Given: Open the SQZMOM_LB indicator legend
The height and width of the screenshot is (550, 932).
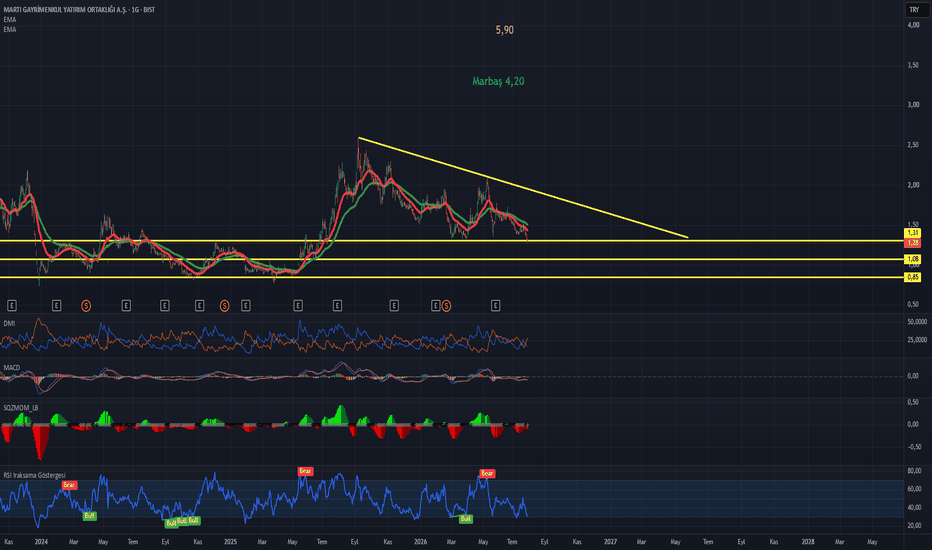Looking at the screenshot, I should pos(21,408).
